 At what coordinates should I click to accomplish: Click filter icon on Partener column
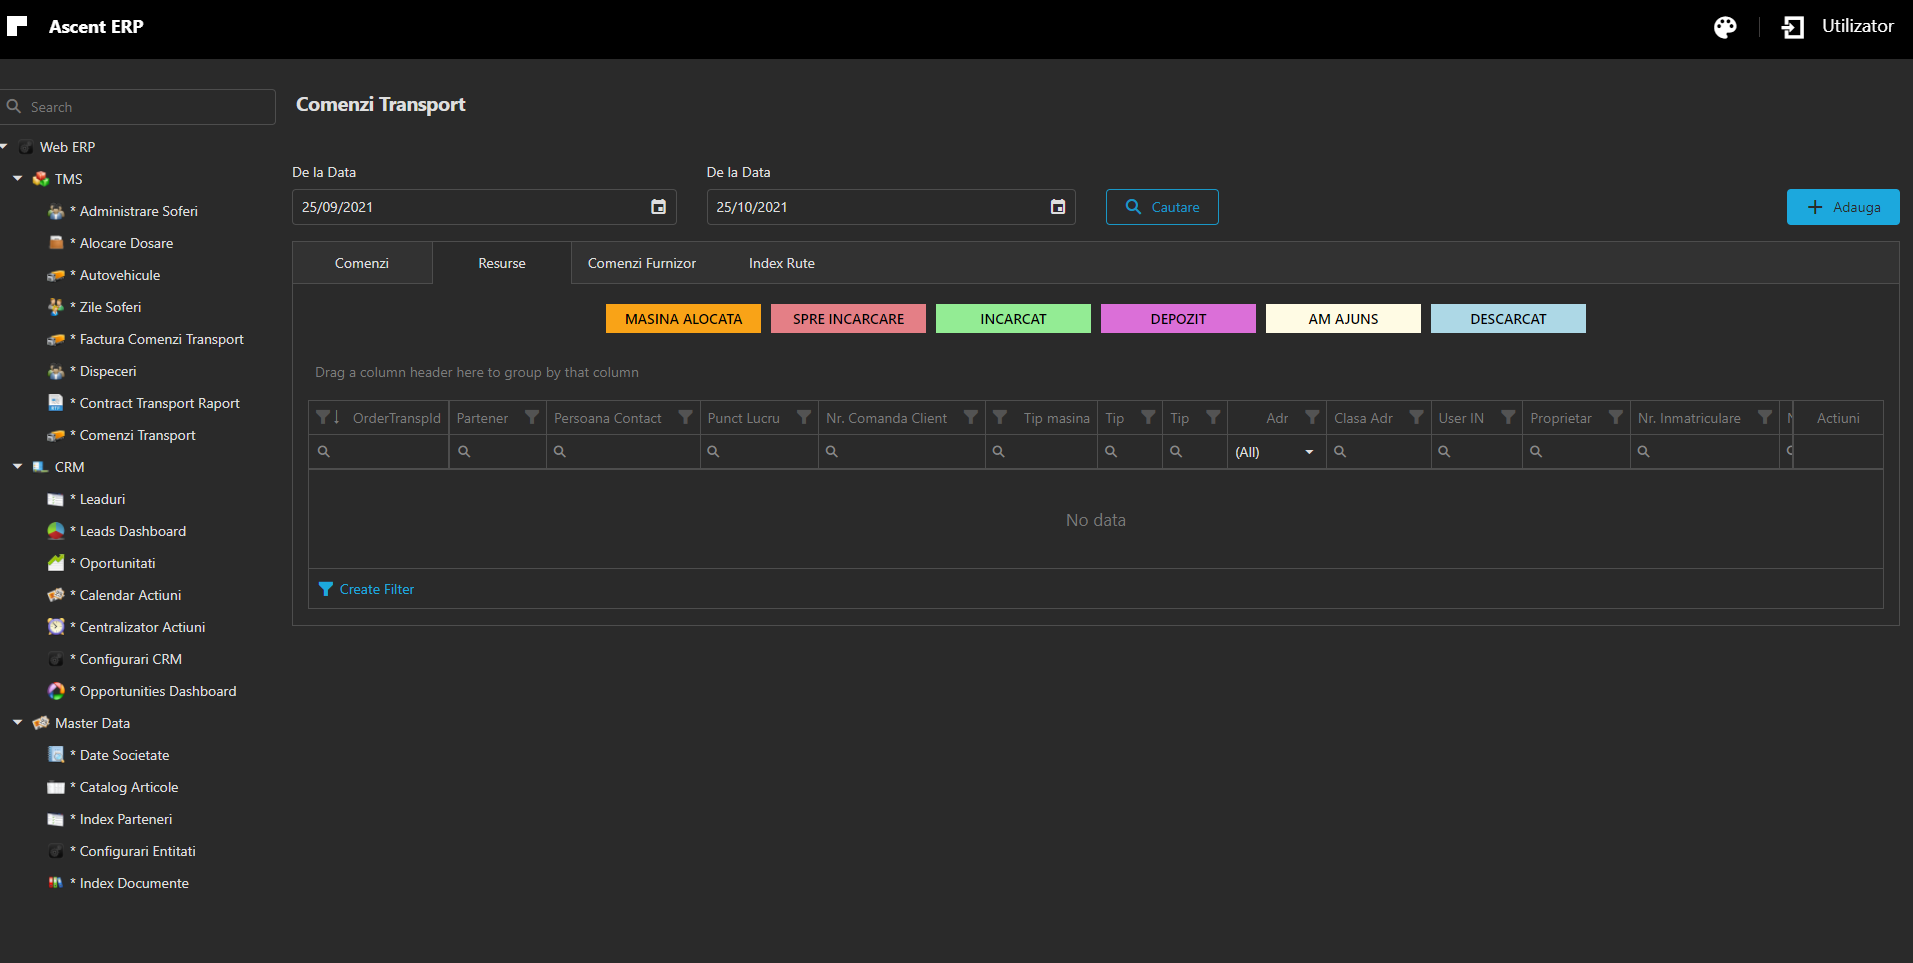click(x=532, y=418)
